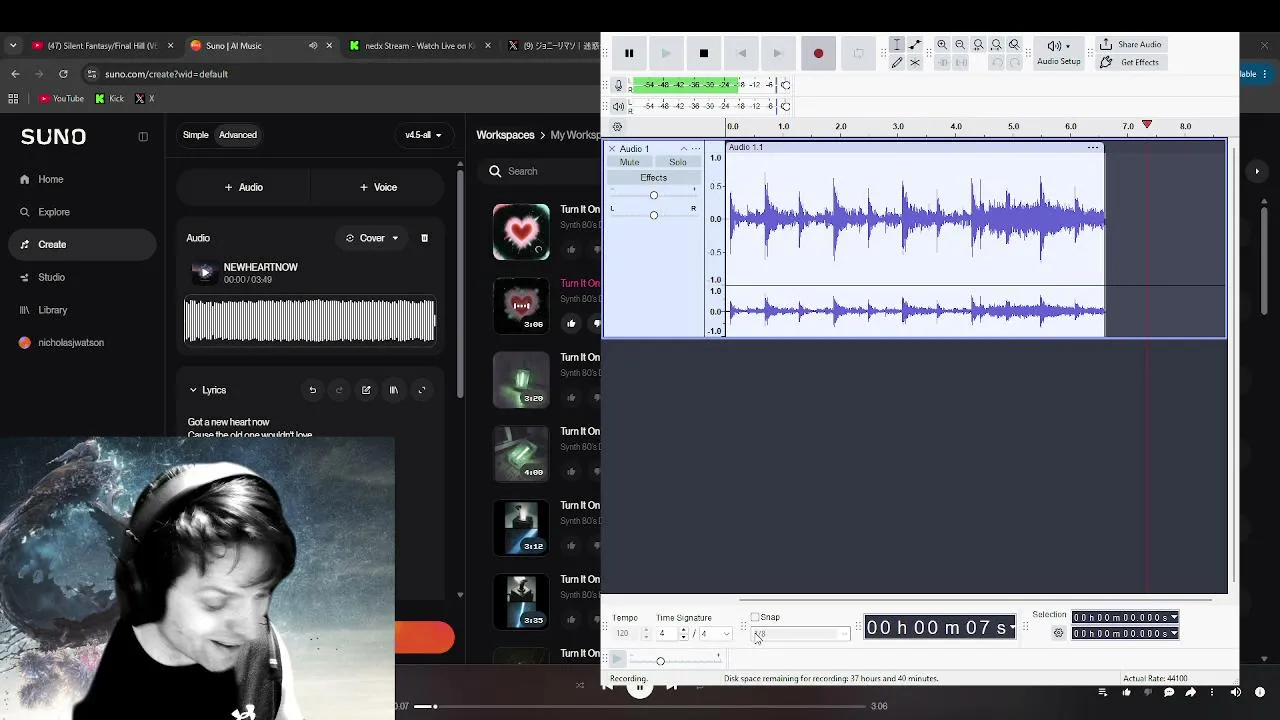This screenshot has height=720, width=1280.
Task: Click Fit project to width zoom icon
Action: coord(996,45)
